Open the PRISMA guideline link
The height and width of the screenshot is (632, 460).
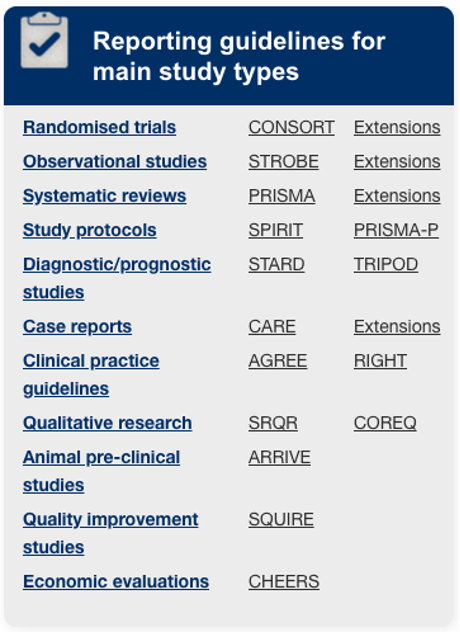(x=282, y=196)
